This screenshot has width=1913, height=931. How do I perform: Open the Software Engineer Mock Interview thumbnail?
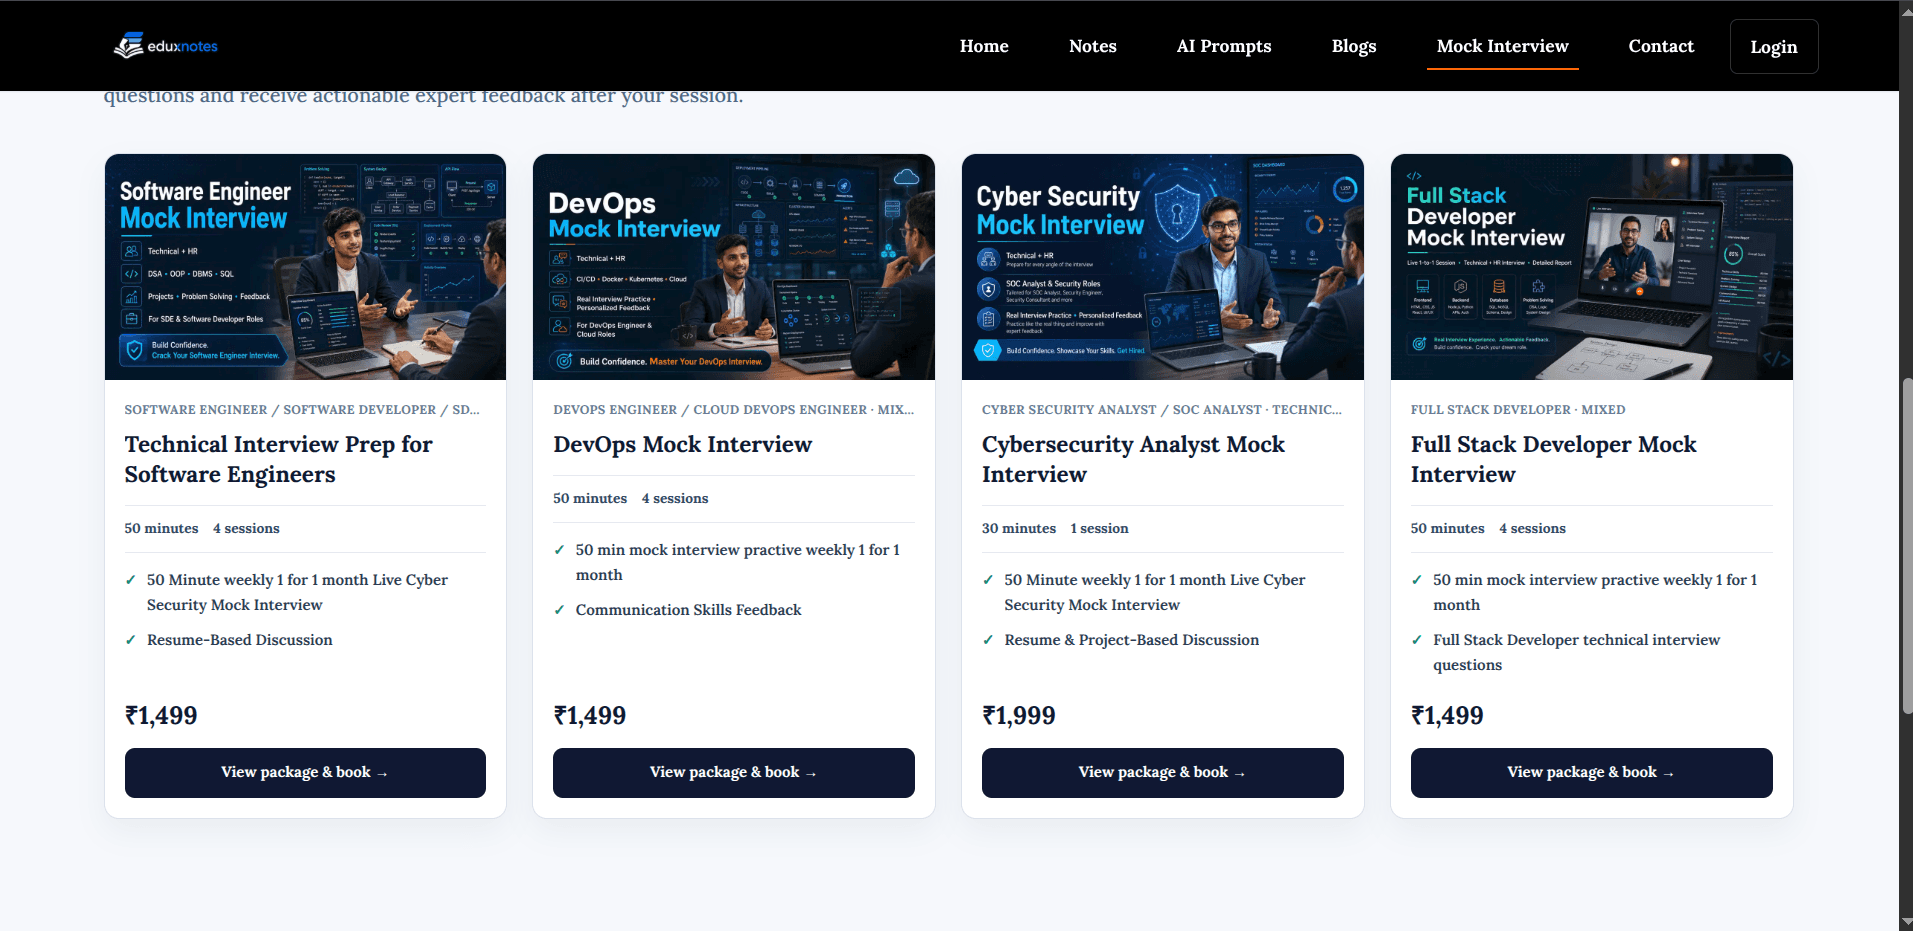tap(305, 267)
